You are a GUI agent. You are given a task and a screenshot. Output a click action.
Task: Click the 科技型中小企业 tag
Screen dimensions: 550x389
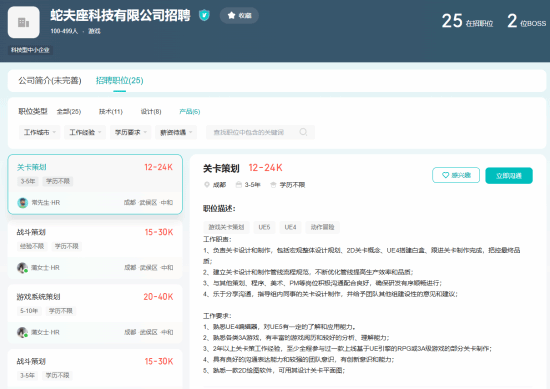click(x=30, y=50)
